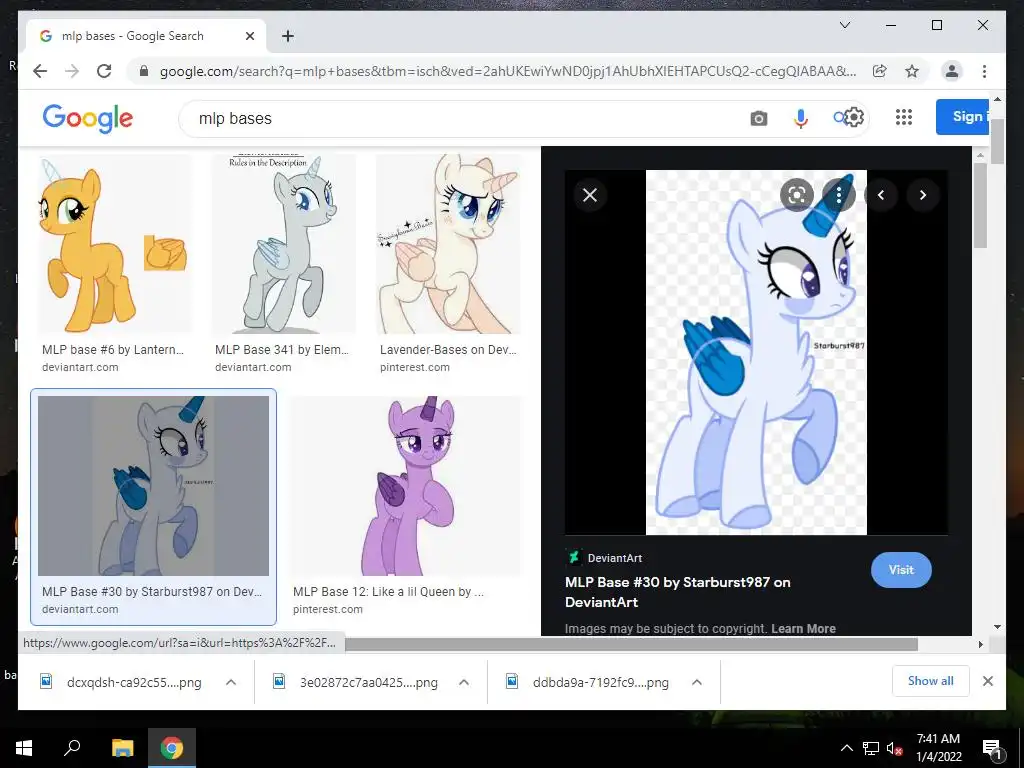Image resolution: width=1024 pixels, height=768 pixels.
Task: Show hidden system tray icons
Action: coord(846,748)
